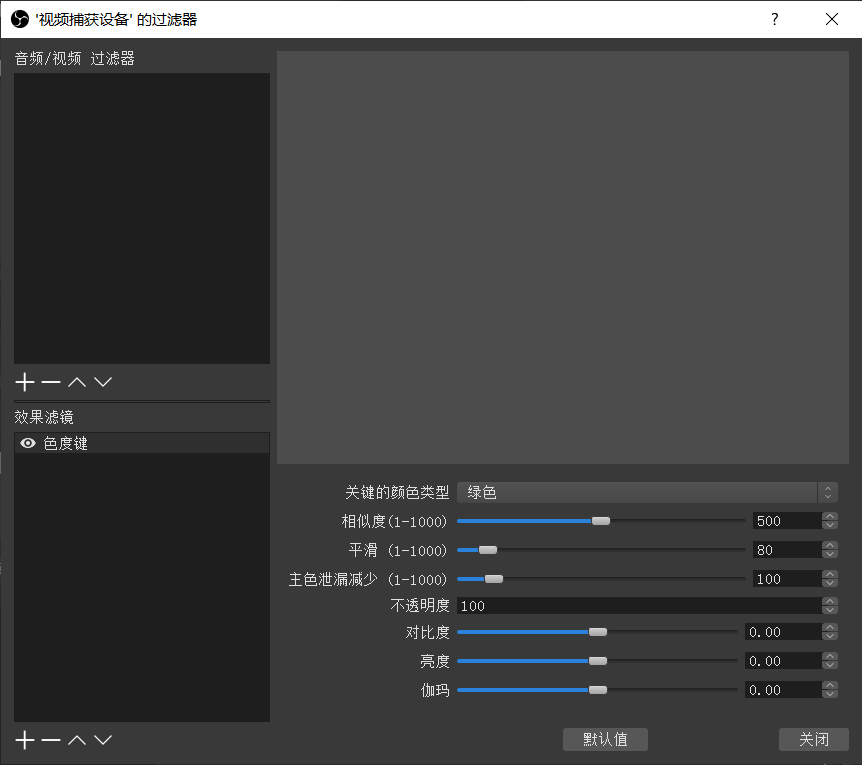Move effect filter down with arrow
Screen dimensions: 862x765
[103, 740]
